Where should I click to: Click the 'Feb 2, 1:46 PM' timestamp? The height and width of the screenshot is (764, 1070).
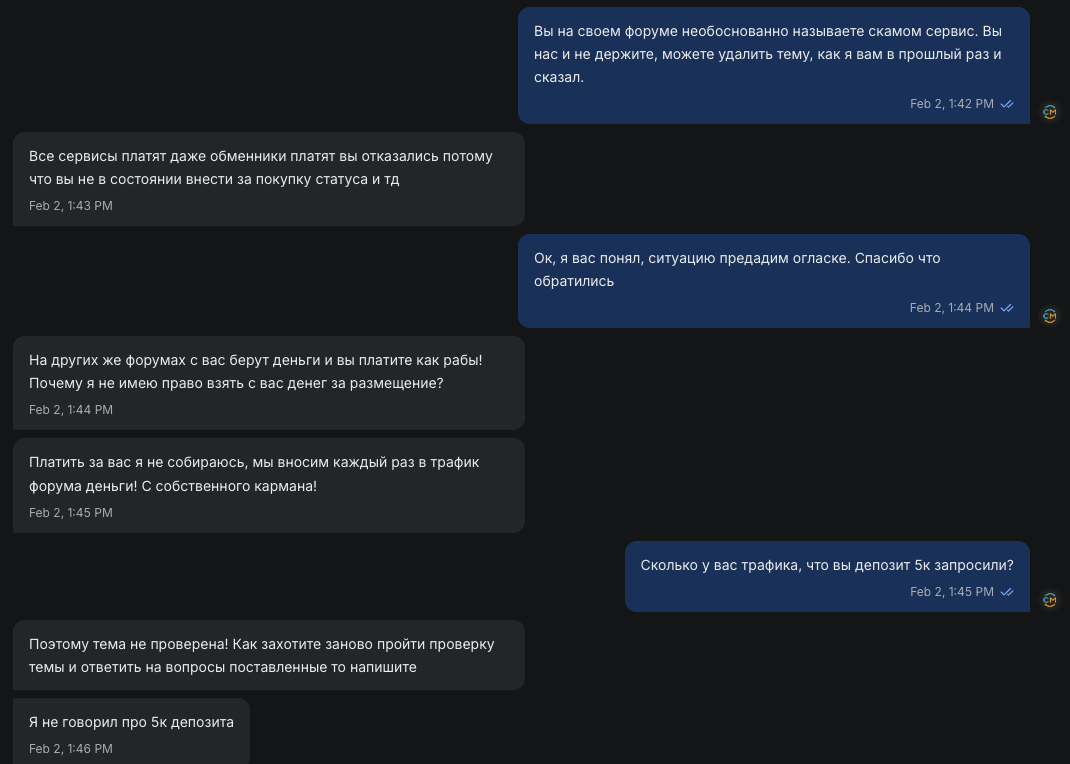coord(71,749)
